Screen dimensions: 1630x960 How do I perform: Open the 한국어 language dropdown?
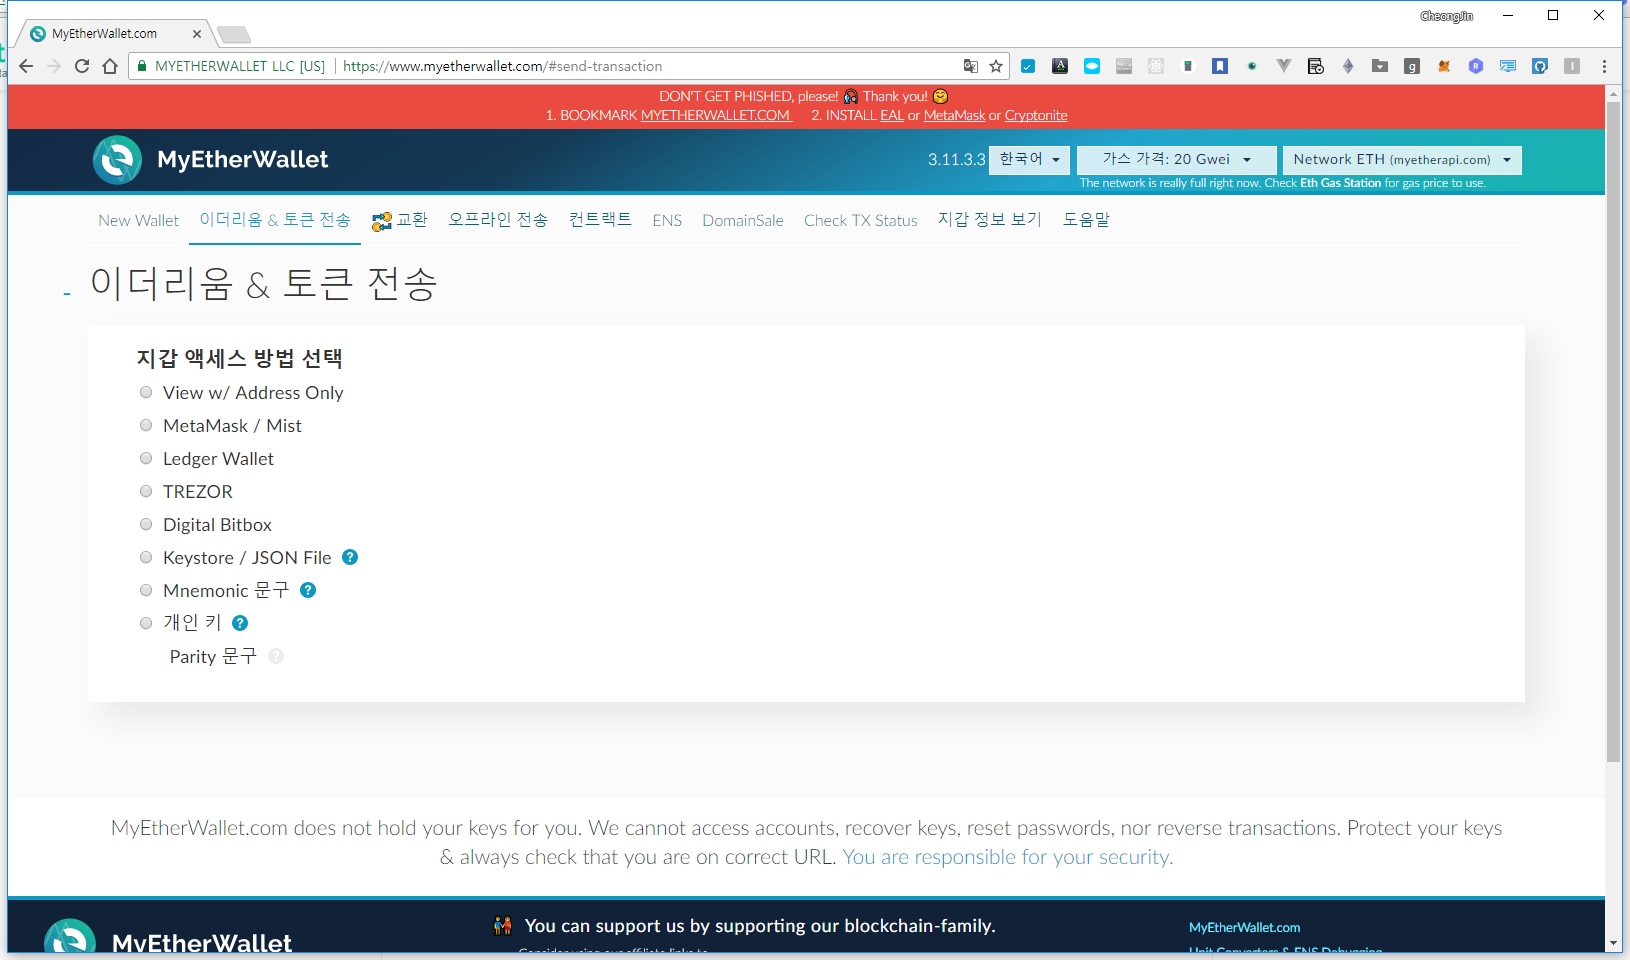(1030, 160)
